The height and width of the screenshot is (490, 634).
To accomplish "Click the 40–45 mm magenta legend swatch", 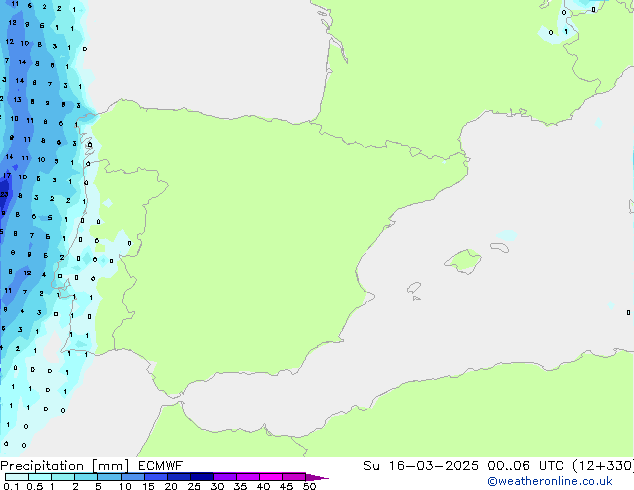I will point(271,477).
